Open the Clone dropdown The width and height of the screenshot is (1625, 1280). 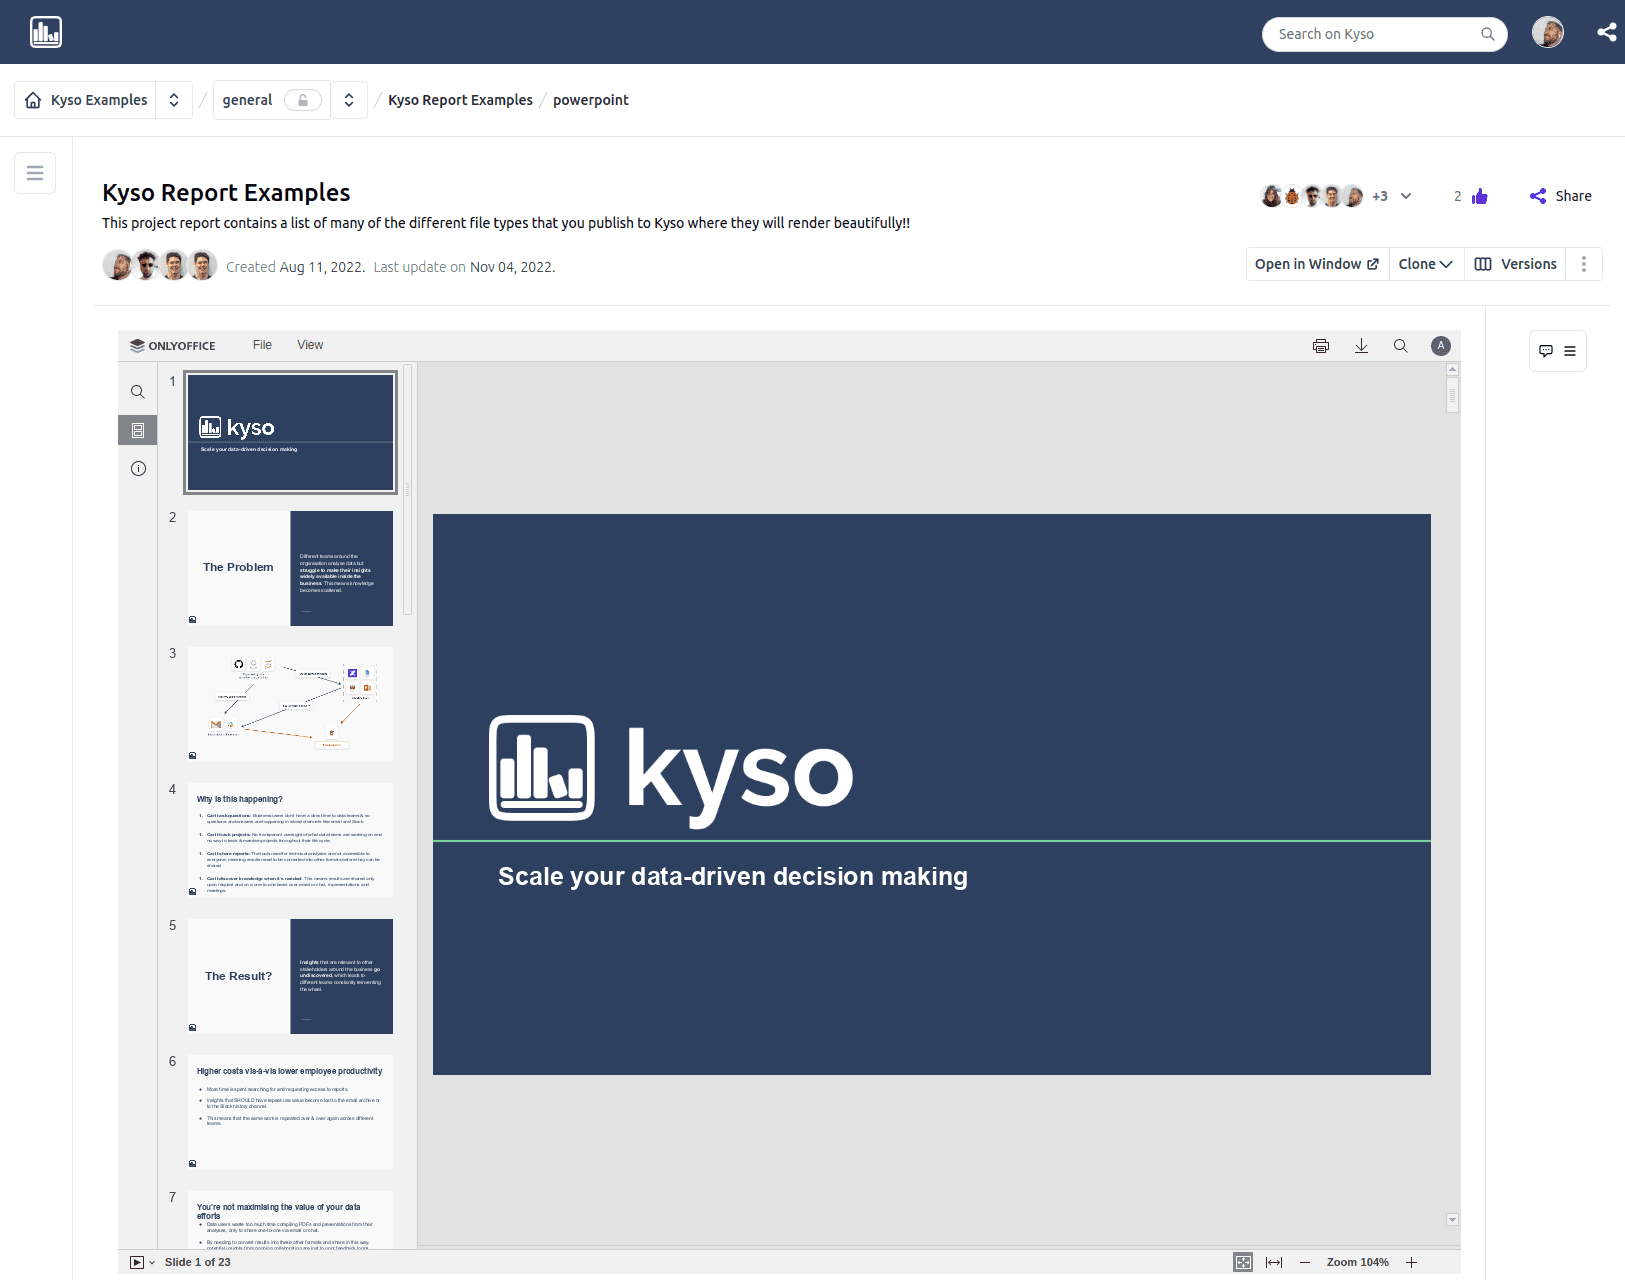(1426, 264)
